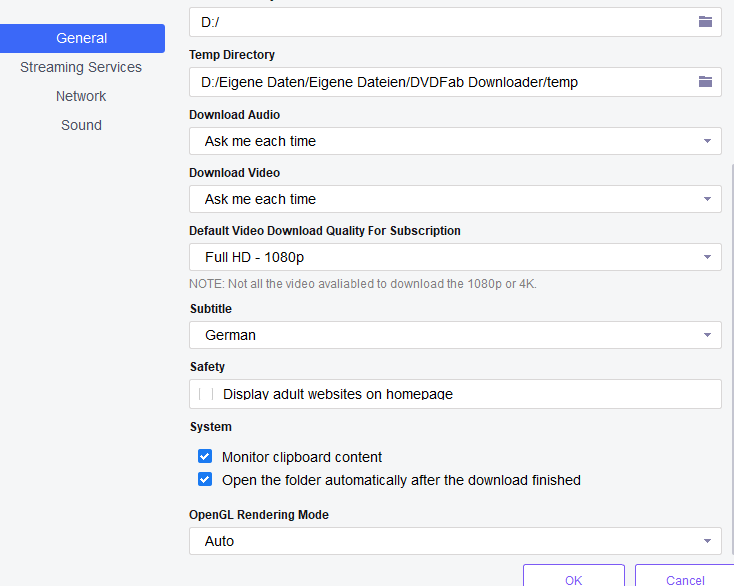
Task: Open the Default Video Download Quality dropdown
Action: click(x=455, y=257)
